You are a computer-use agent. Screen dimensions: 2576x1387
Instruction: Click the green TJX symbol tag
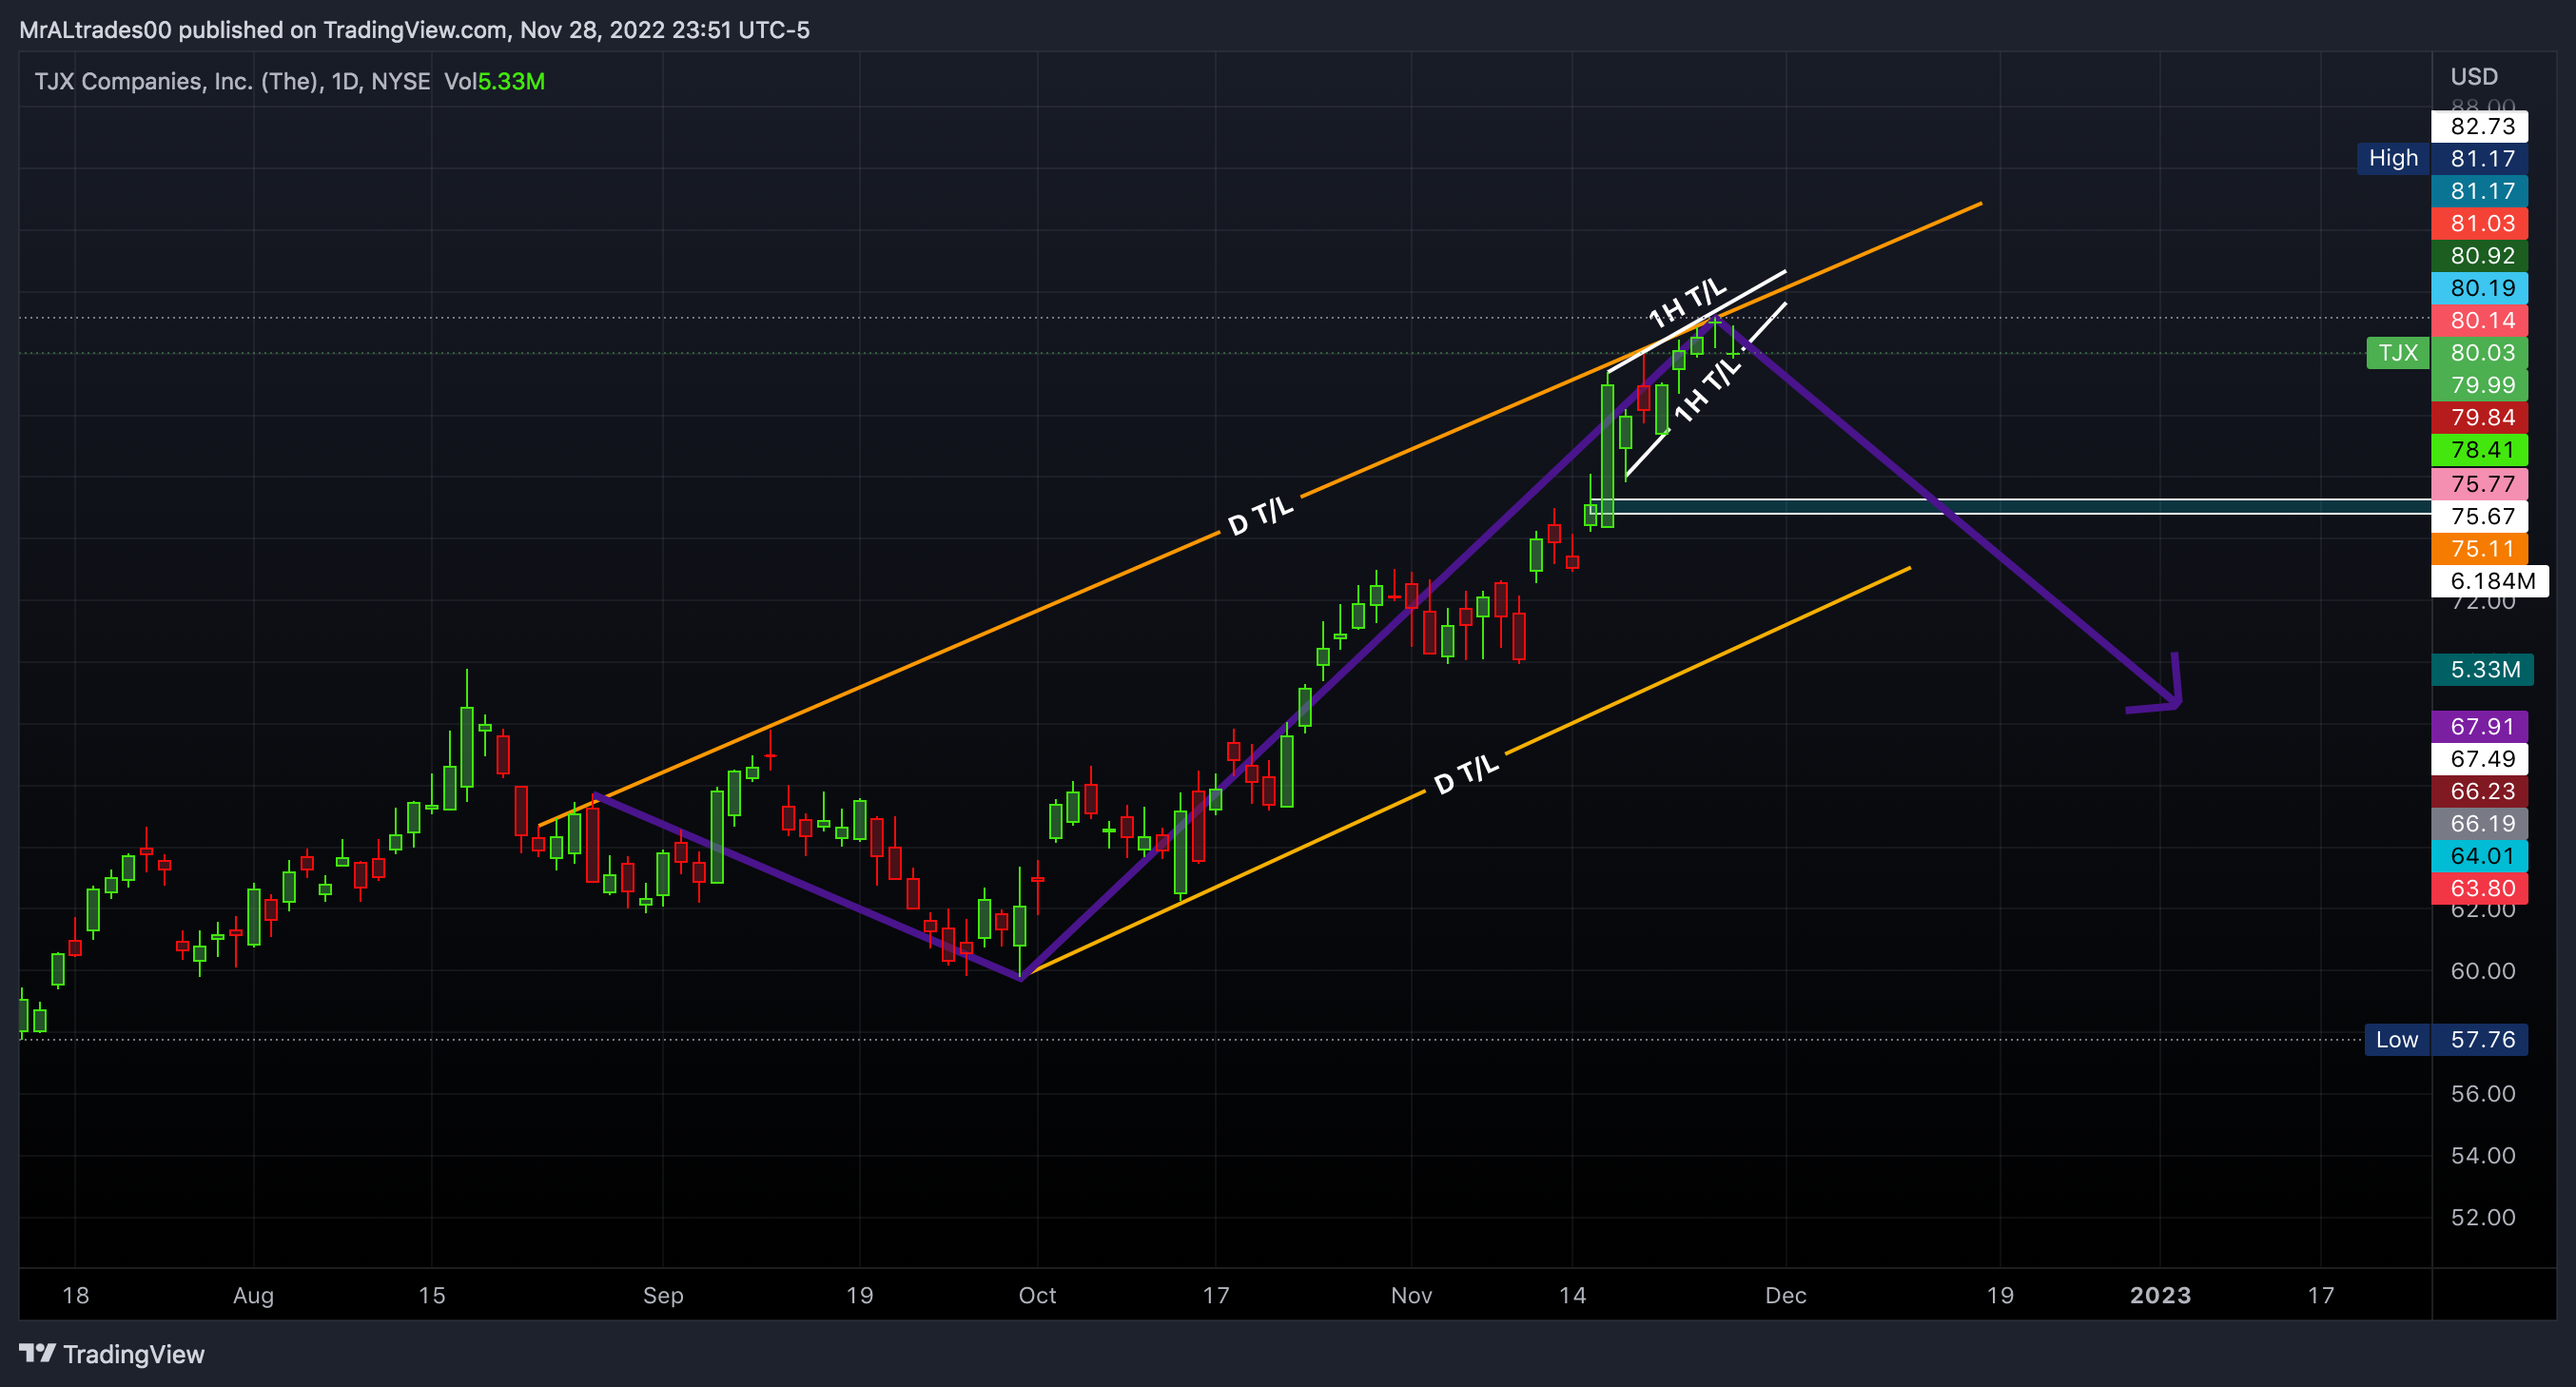point(2397,353)
